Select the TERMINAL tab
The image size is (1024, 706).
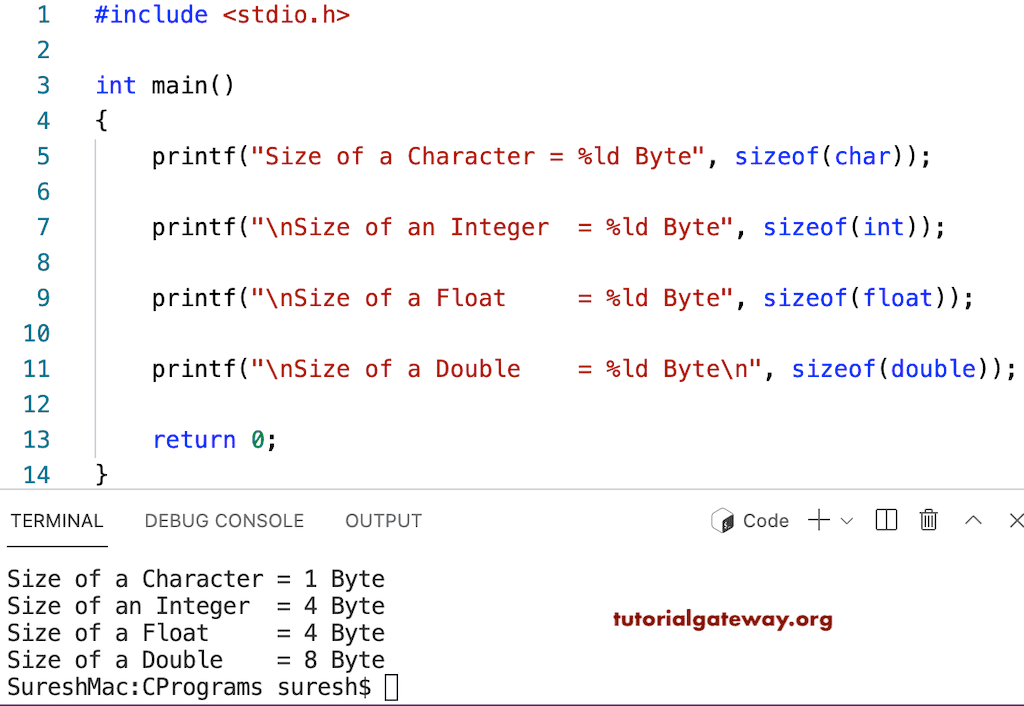click(56, 521)
